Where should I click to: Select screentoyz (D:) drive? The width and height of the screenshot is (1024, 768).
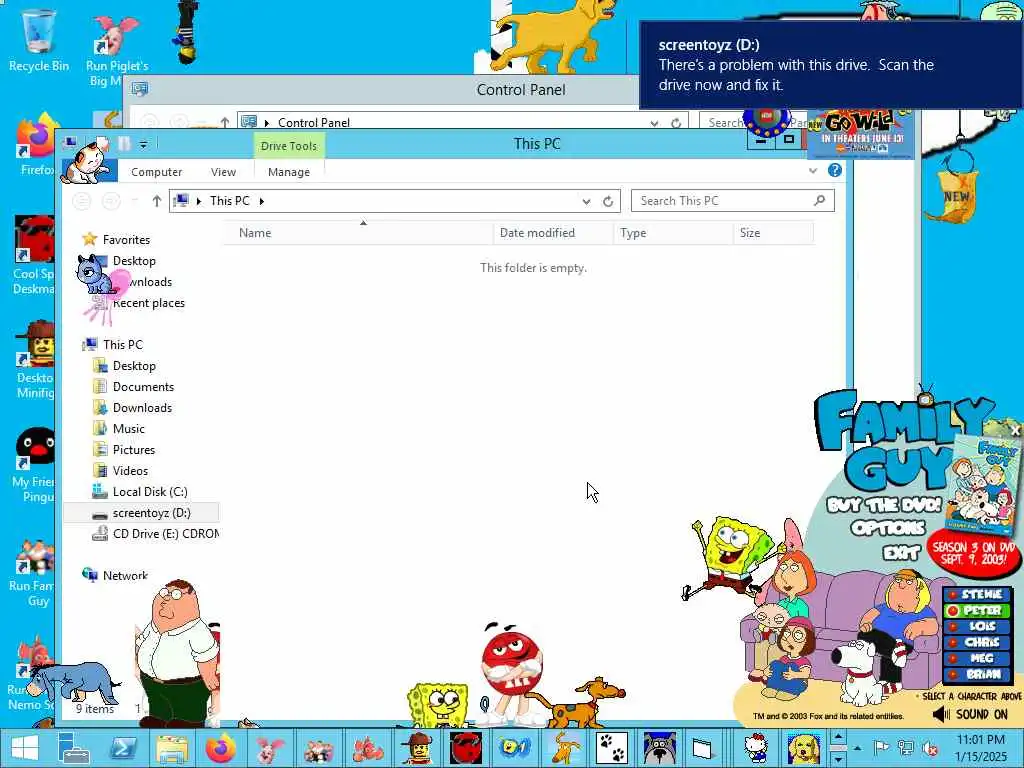click(152, 513)
